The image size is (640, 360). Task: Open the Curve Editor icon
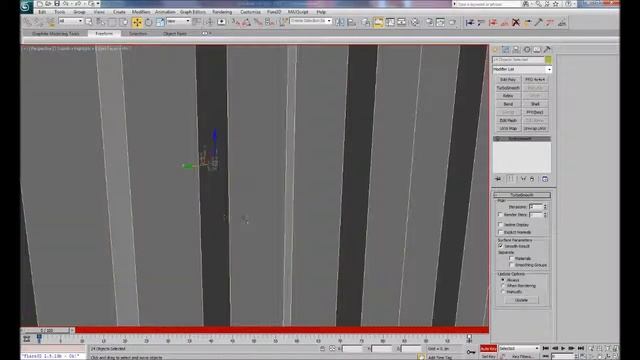click(x=390, y=22)
